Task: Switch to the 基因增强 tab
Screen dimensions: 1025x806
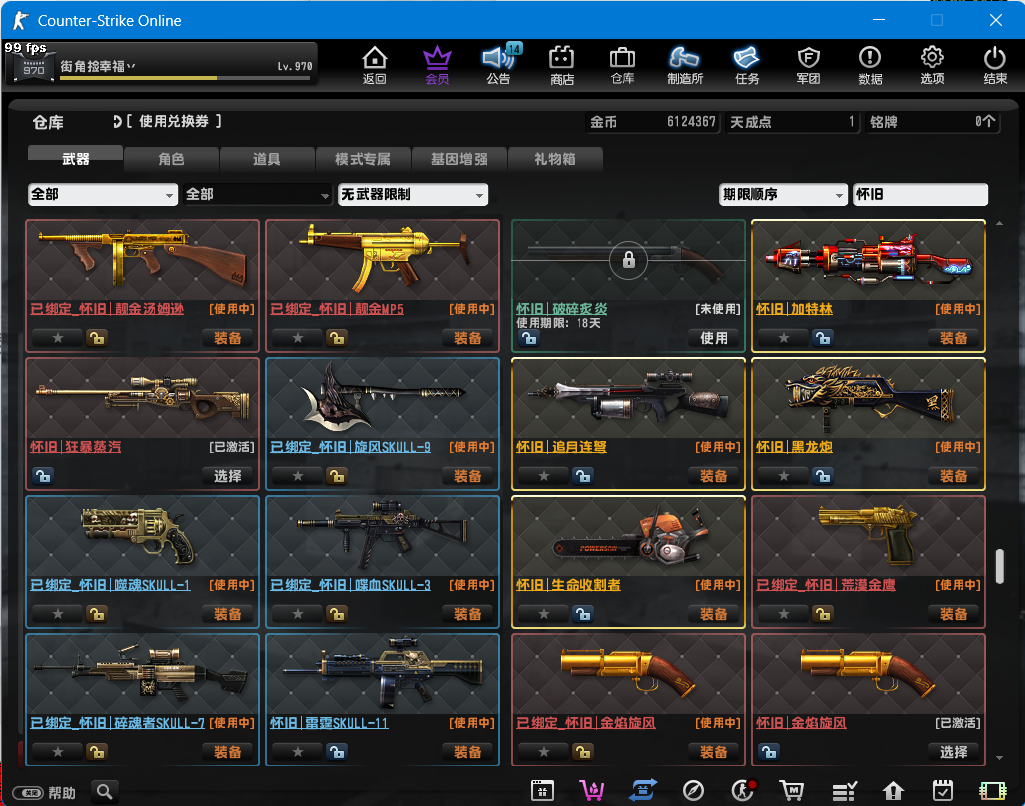Action: (x=459, y=159)
